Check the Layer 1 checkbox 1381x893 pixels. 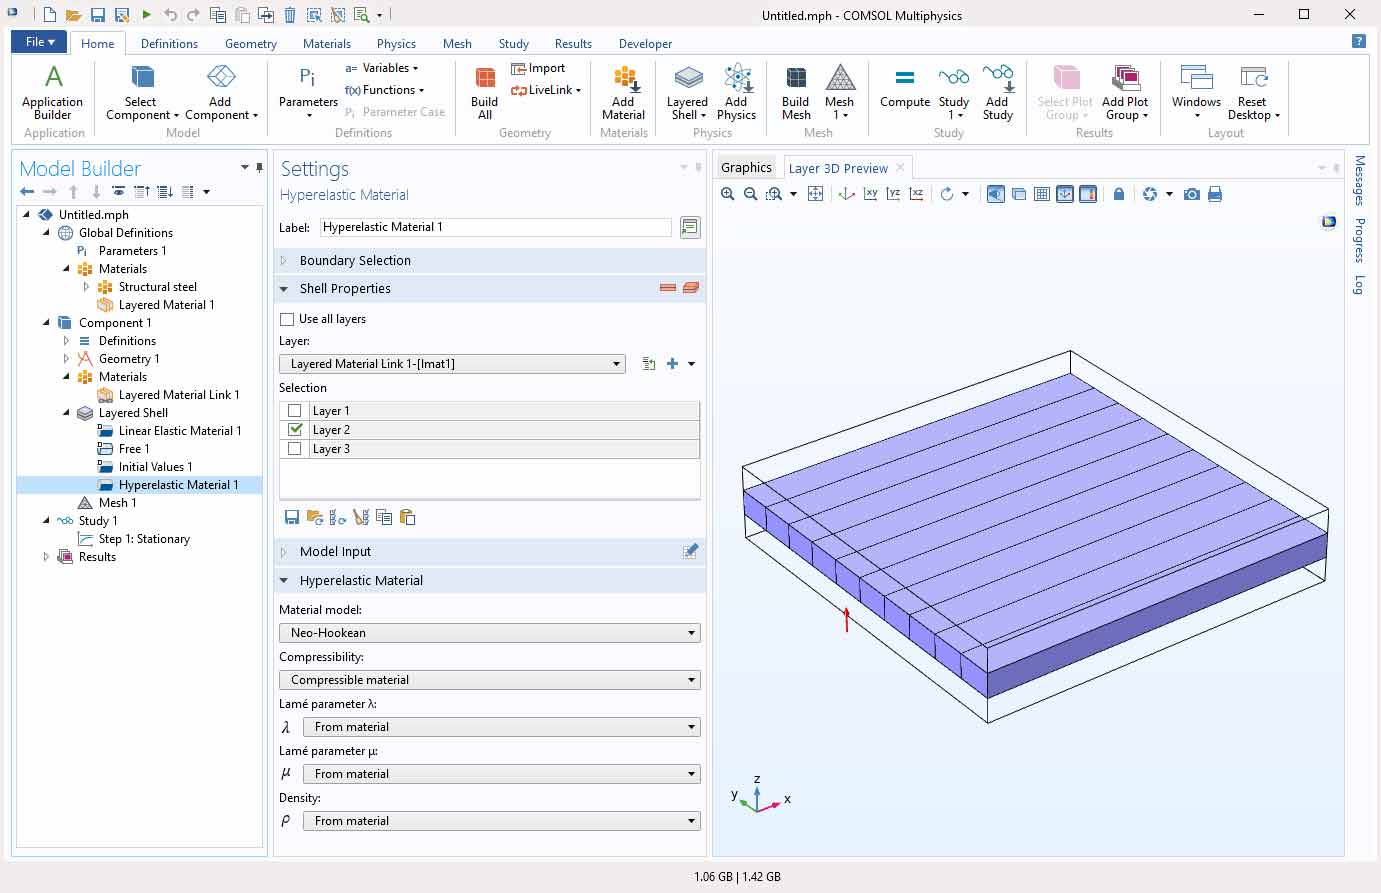coord(294,411)
